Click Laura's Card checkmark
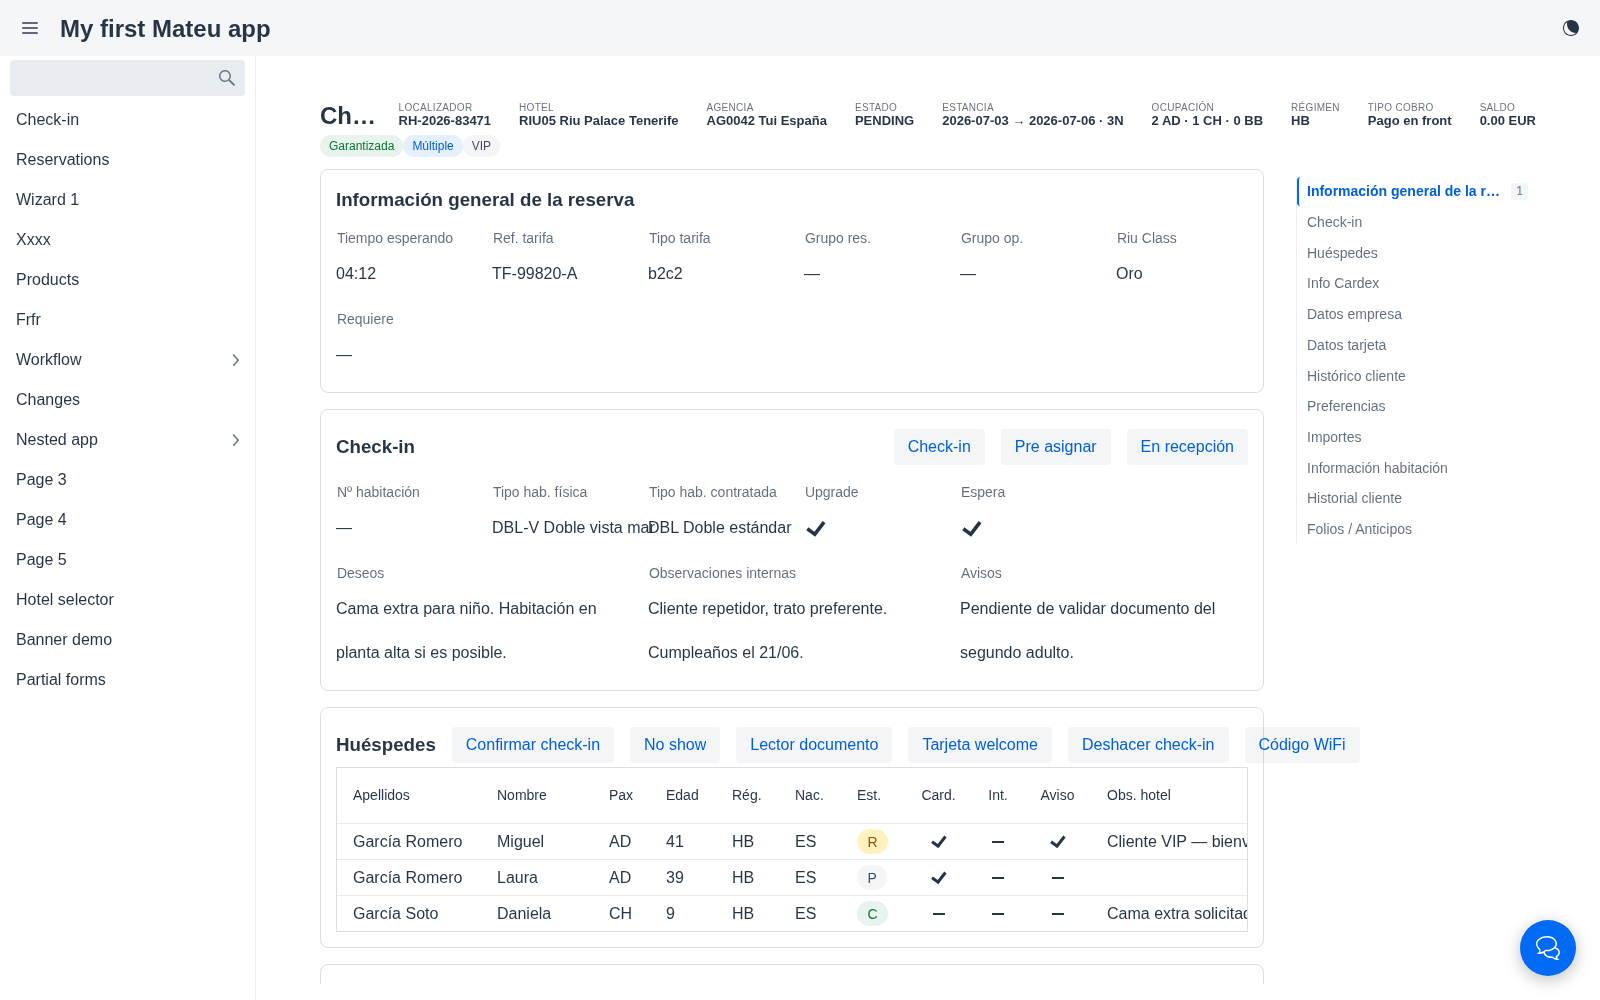This screenshot has width=1600, height=1000. point(939,878)
